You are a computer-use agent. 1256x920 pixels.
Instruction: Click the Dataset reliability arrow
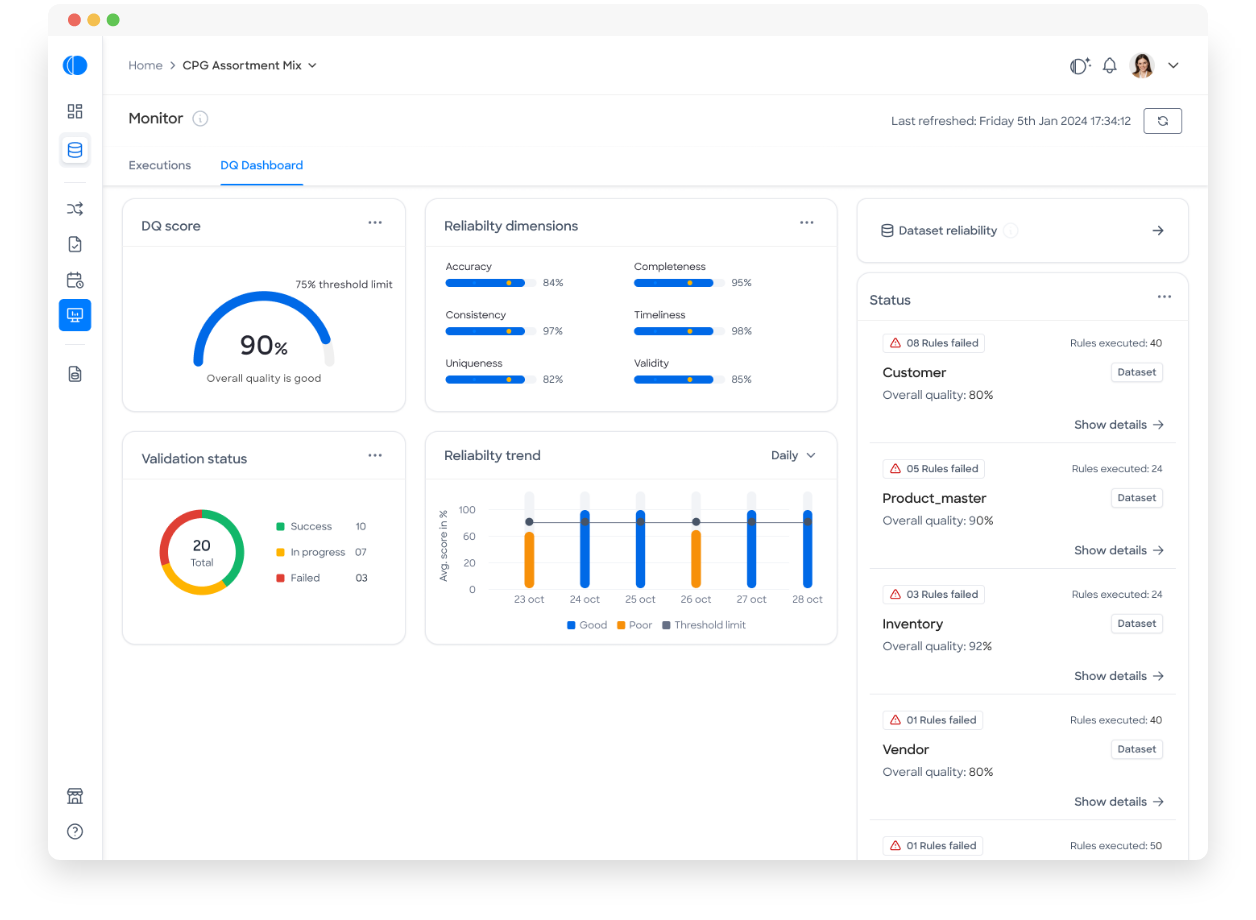(x=1158, y=231)
